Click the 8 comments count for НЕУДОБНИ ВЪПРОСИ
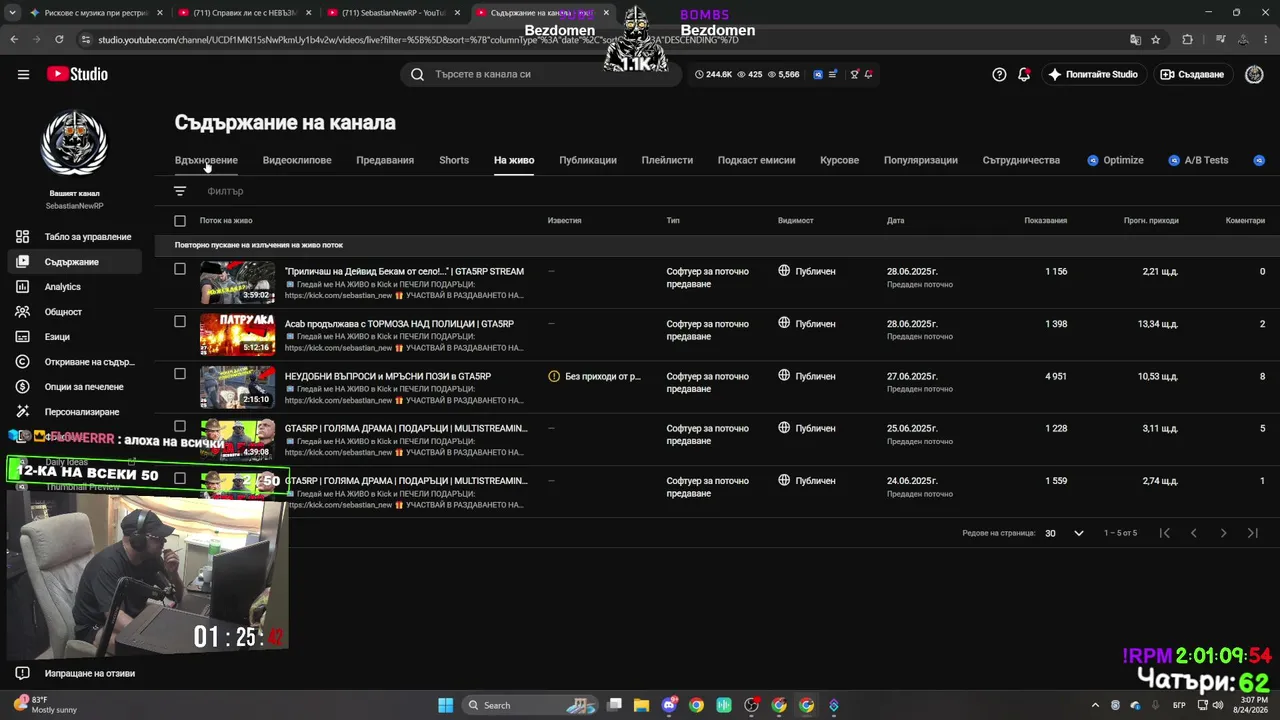 tap(1262, 377)
